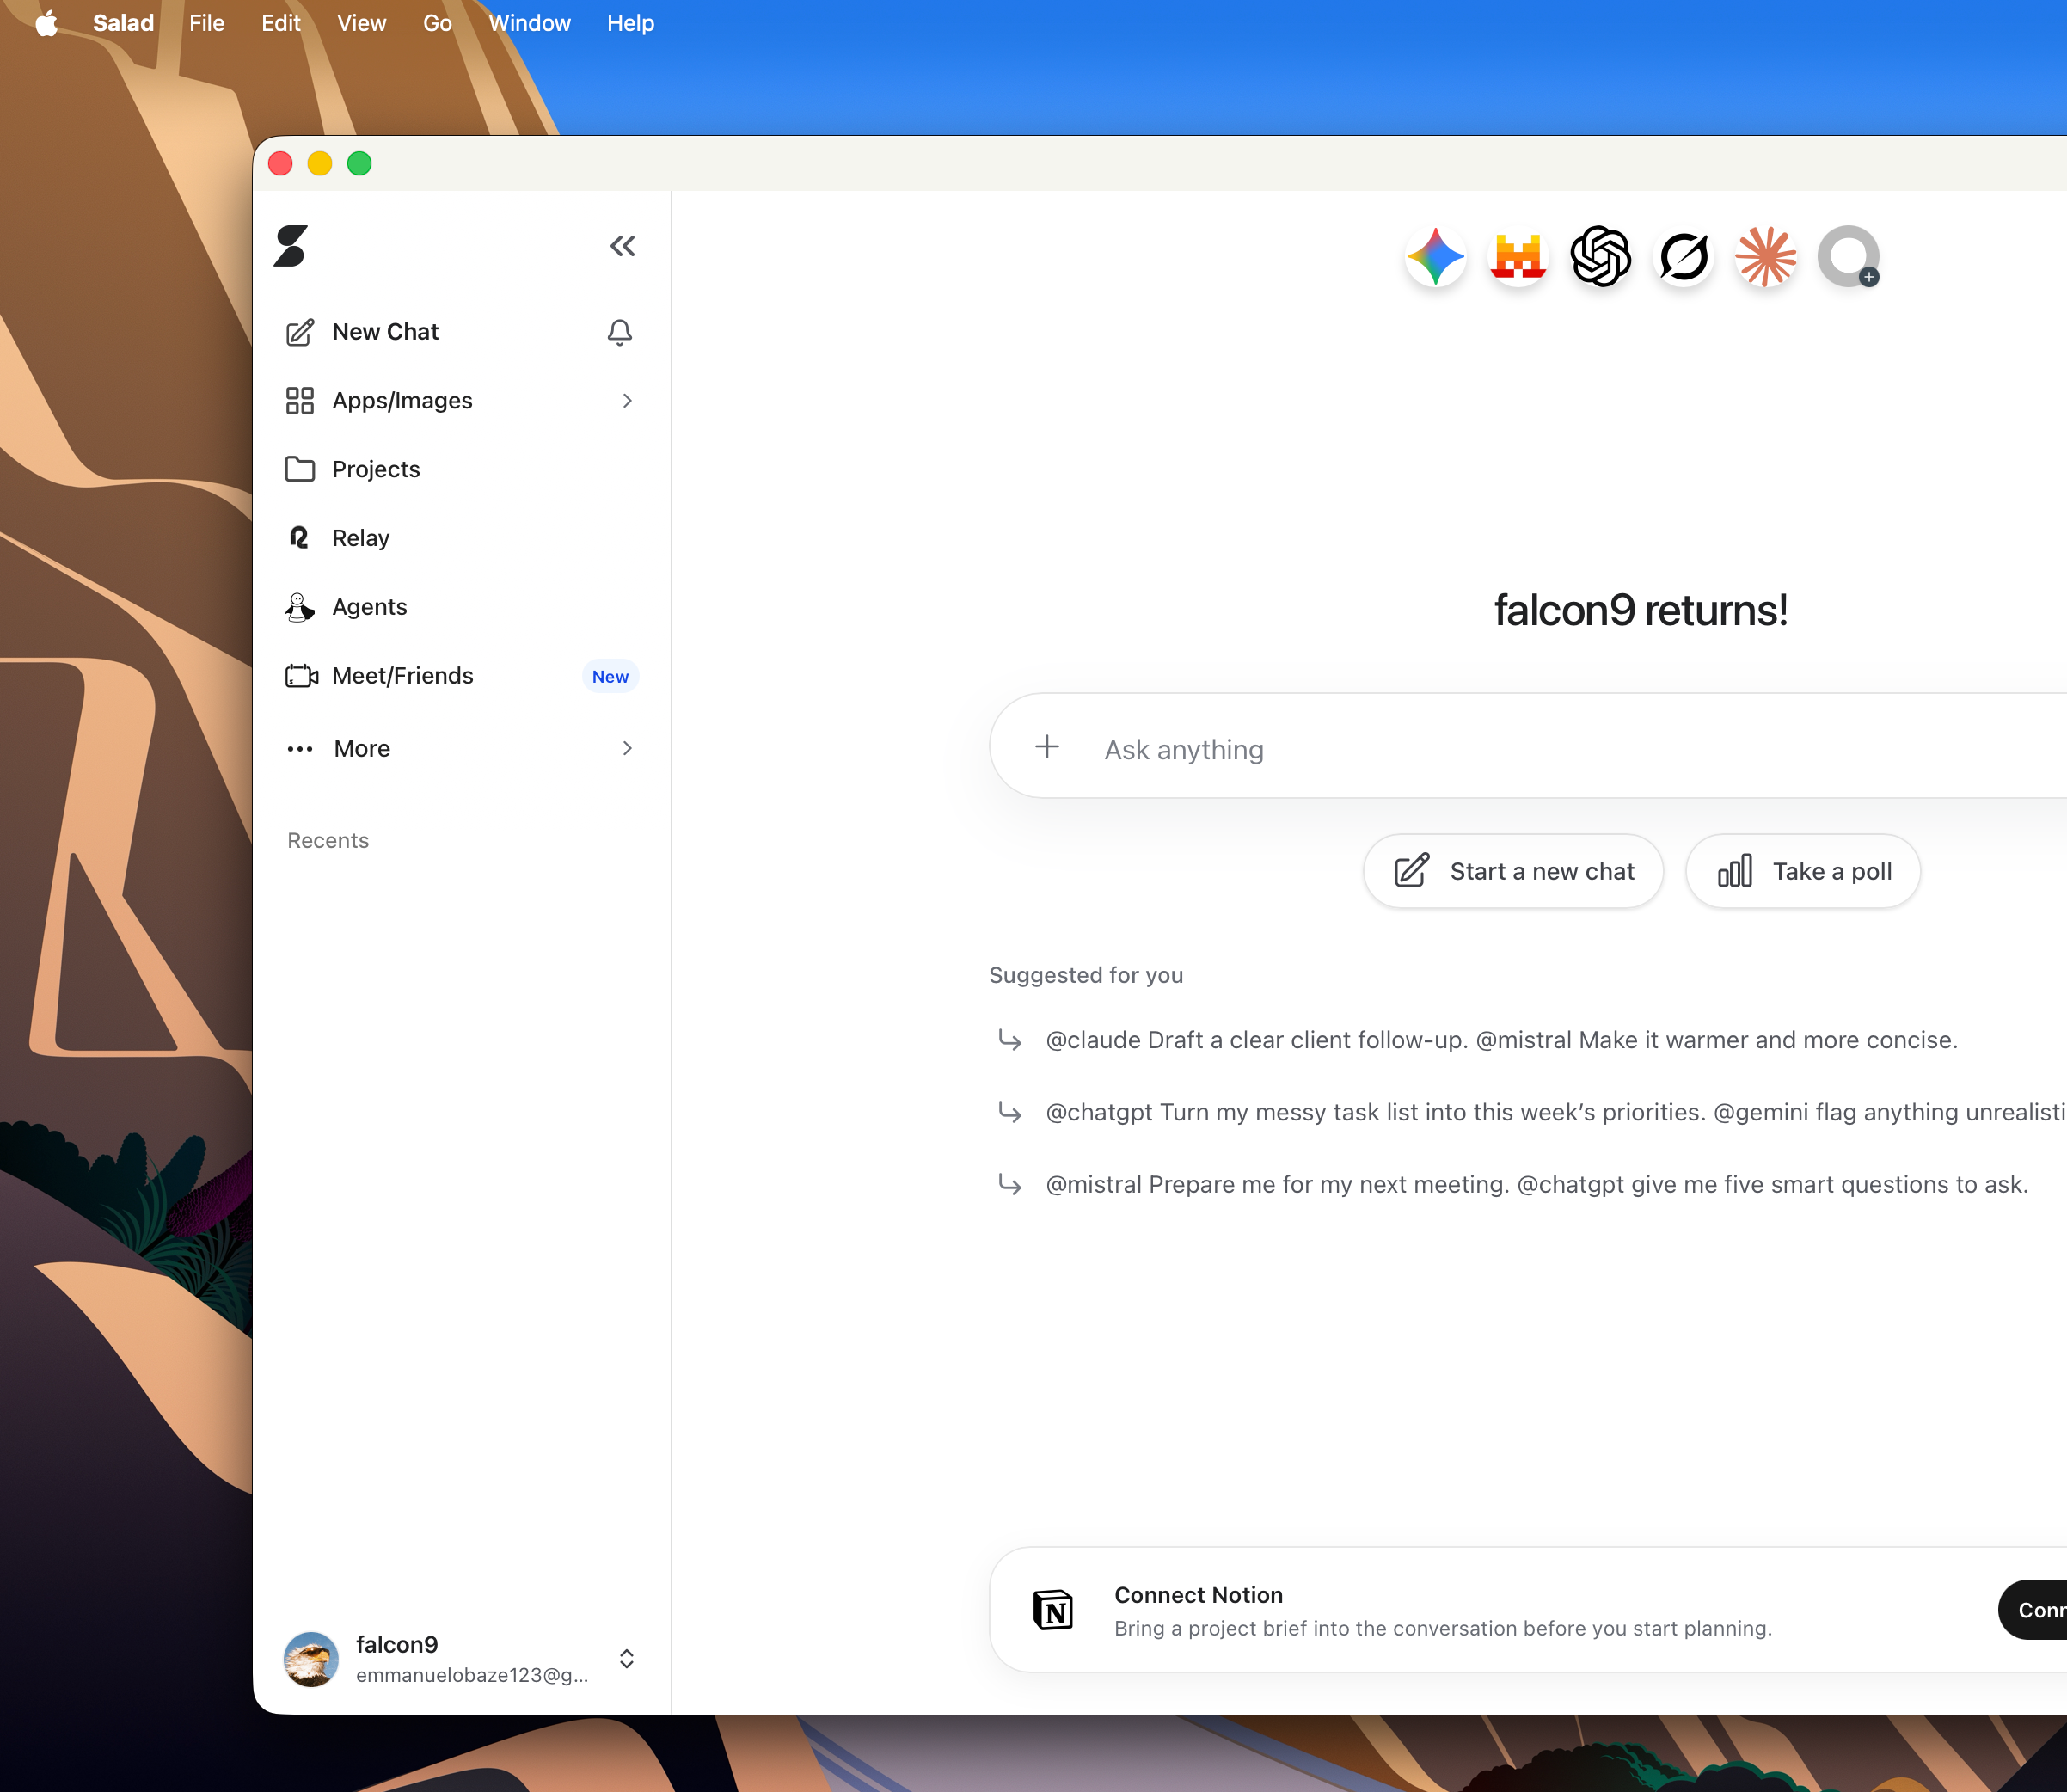
Task: Click the Notion logo icon
Action: (x=1053, y=1610)
